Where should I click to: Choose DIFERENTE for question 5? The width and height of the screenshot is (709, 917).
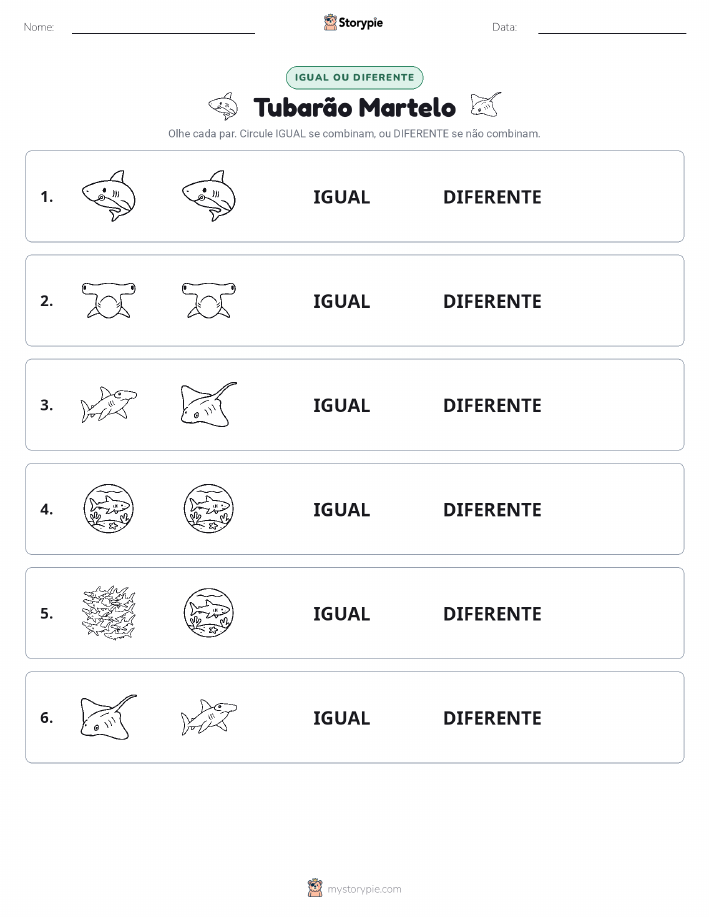click(x=492, y=613)
